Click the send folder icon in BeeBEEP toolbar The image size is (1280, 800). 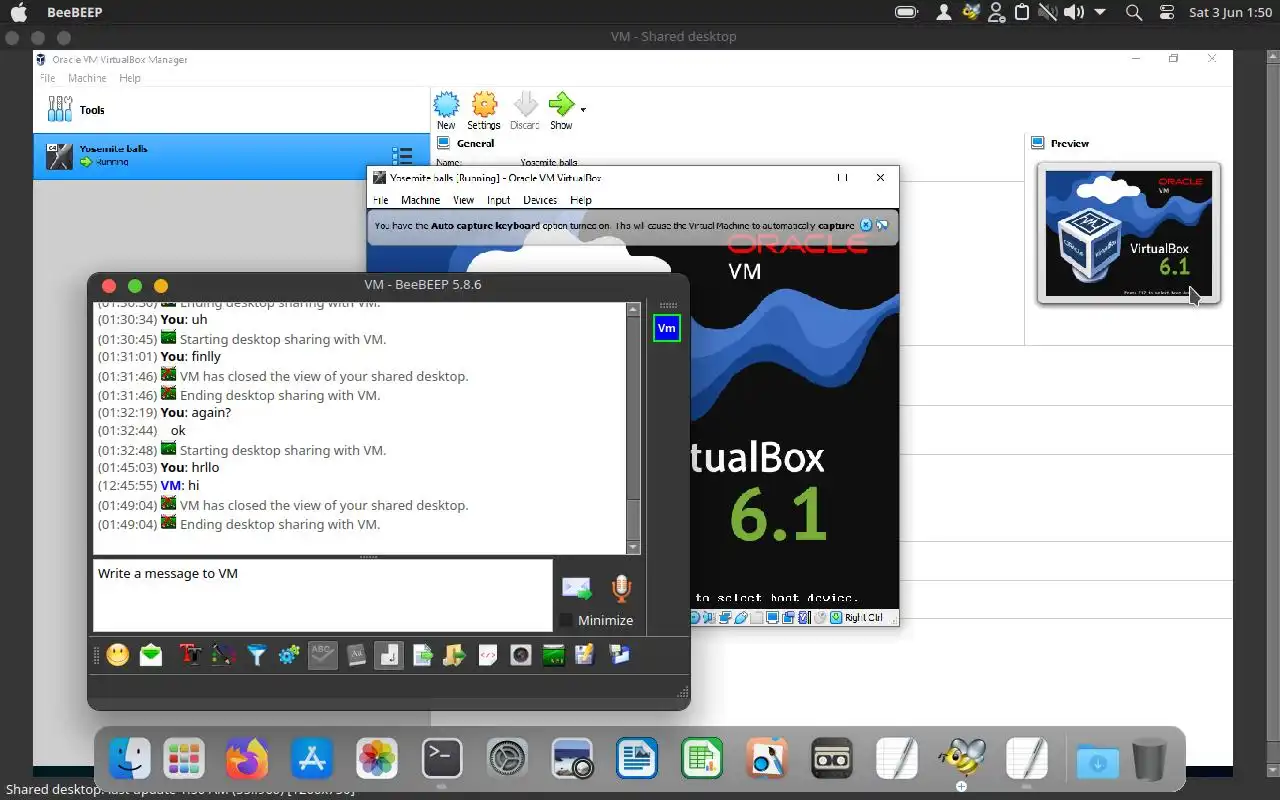[455, 655]
